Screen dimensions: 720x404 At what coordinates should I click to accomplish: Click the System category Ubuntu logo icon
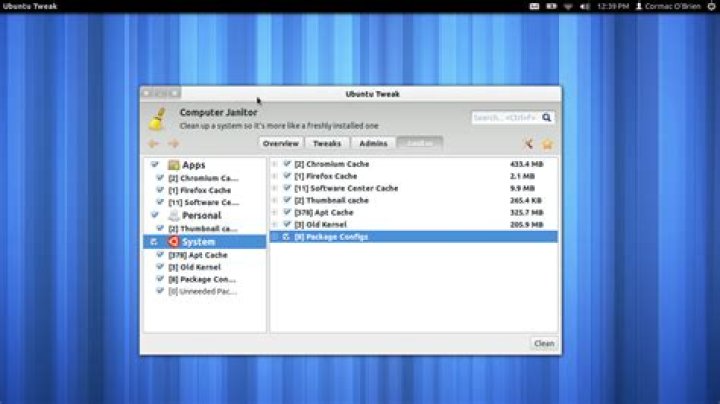[x=174, y=241]
